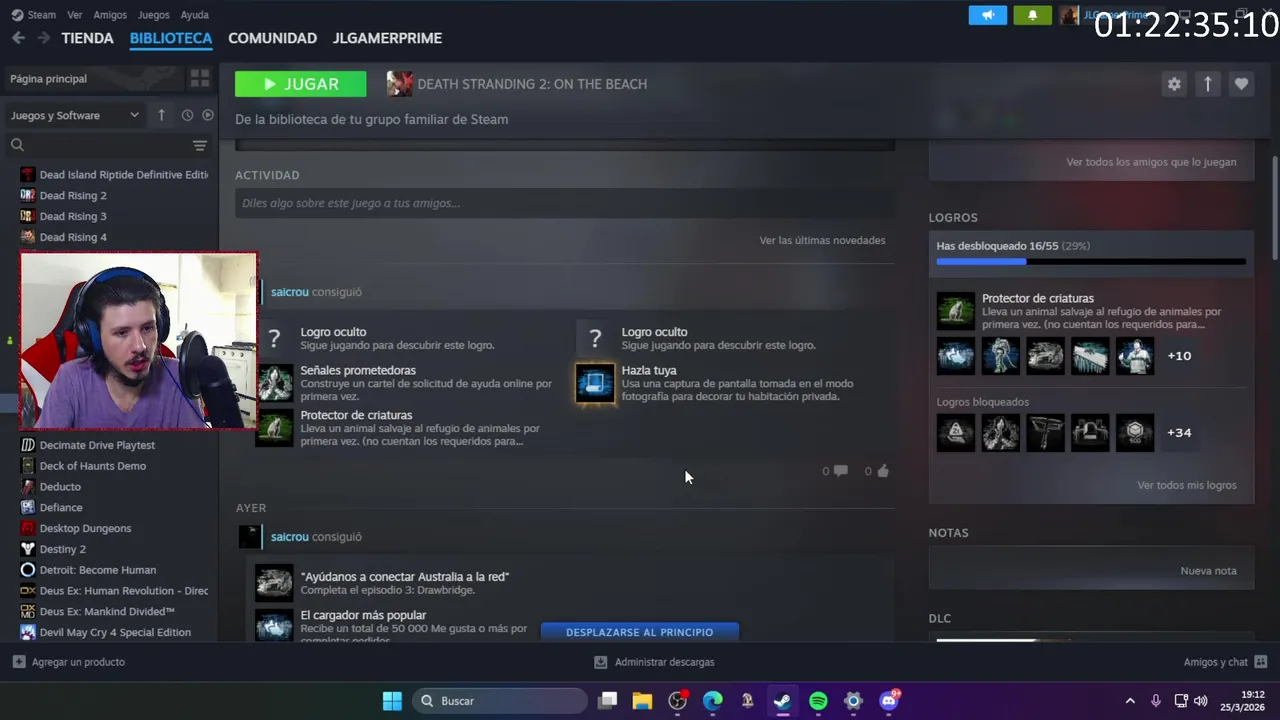Click the Hazla tuya achievement icon
The image size is (1280, 720).
click(x=595, y=383)
